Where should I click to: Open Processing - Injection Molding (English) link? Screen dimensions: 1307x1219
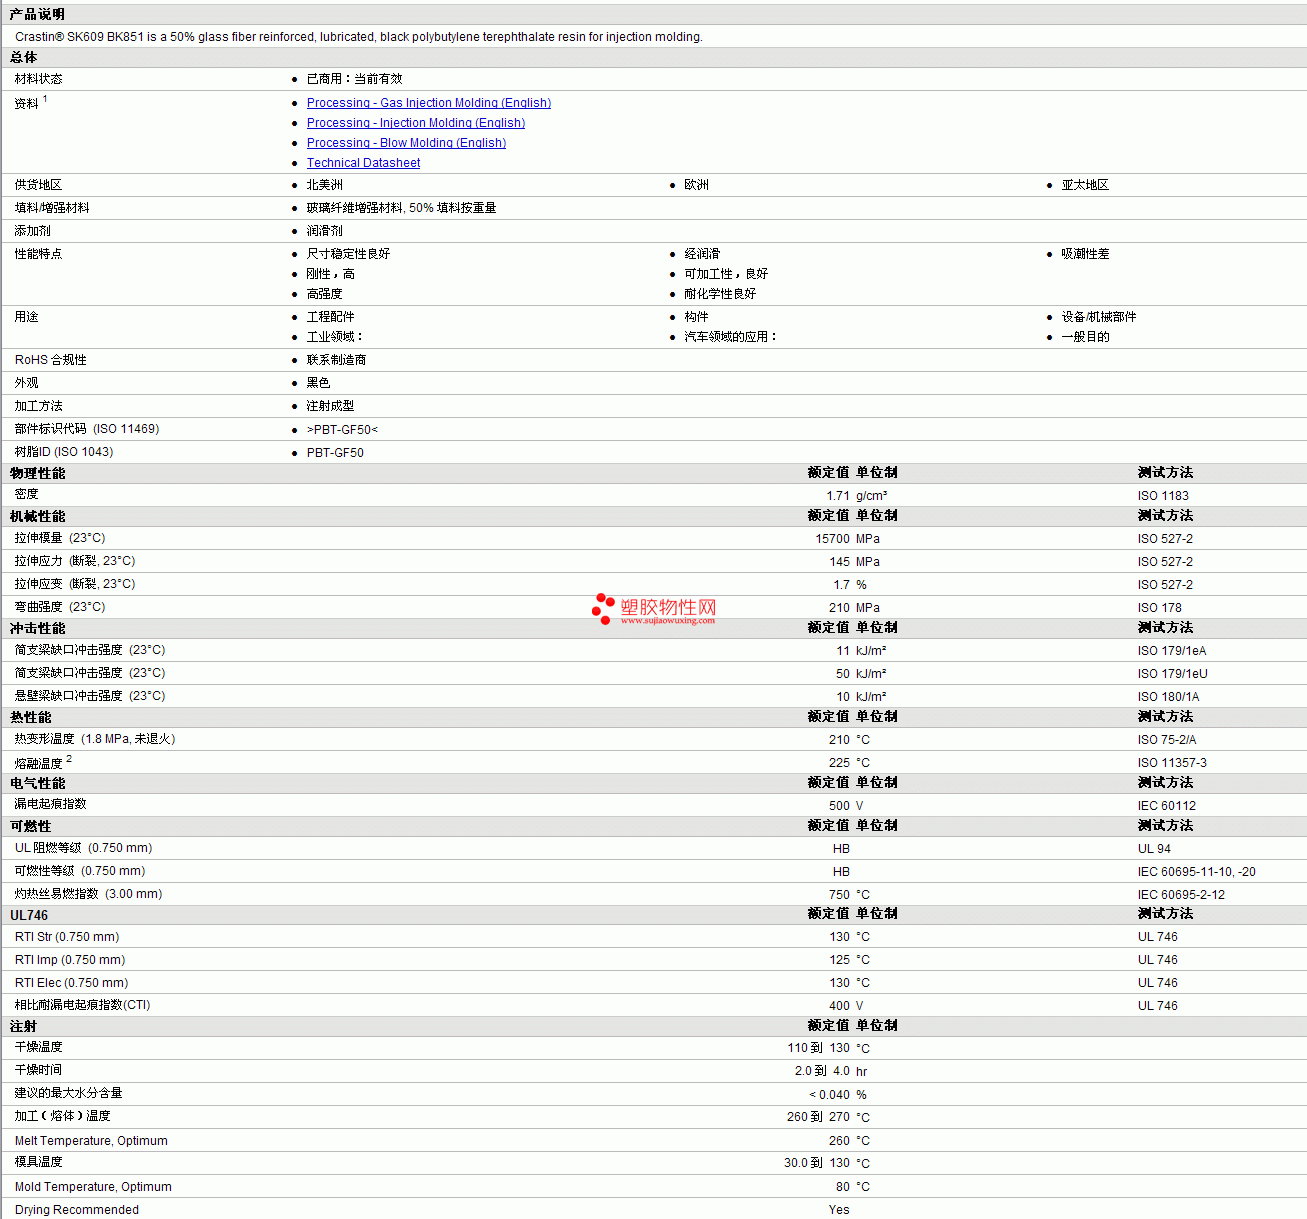point(416,123)
